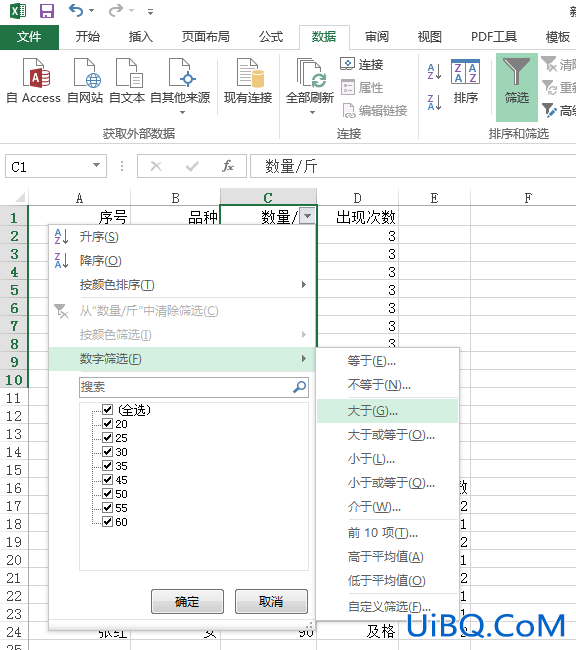Uncheck the 45 value checkbox
Image resolution: width=576 pixels, height=650 pixels.
[107, 480]
